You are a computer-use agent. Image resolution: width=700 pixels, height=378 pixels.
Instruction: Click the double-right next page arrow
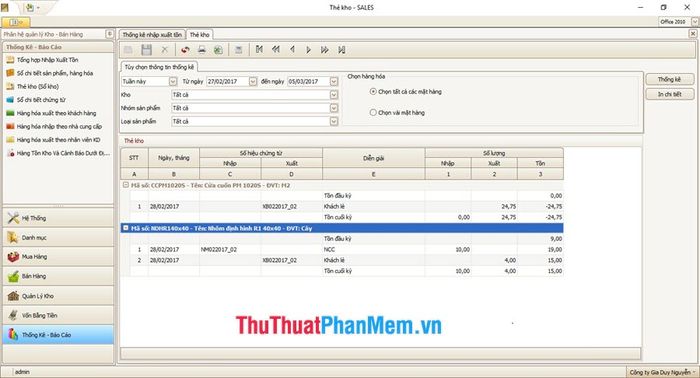tap(325, 50)
